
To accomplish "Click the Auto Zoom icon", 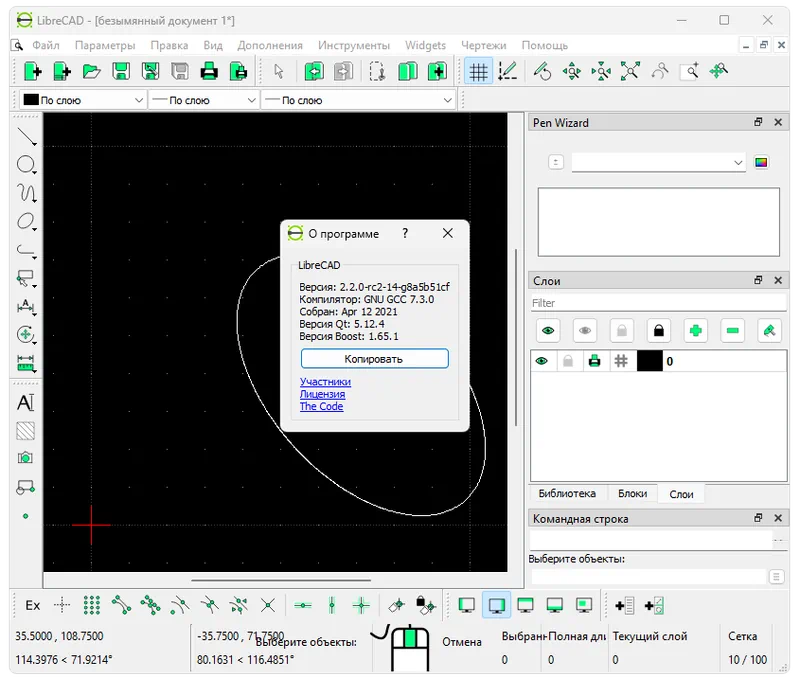I will pyautogui.click(x=630, y=71).
